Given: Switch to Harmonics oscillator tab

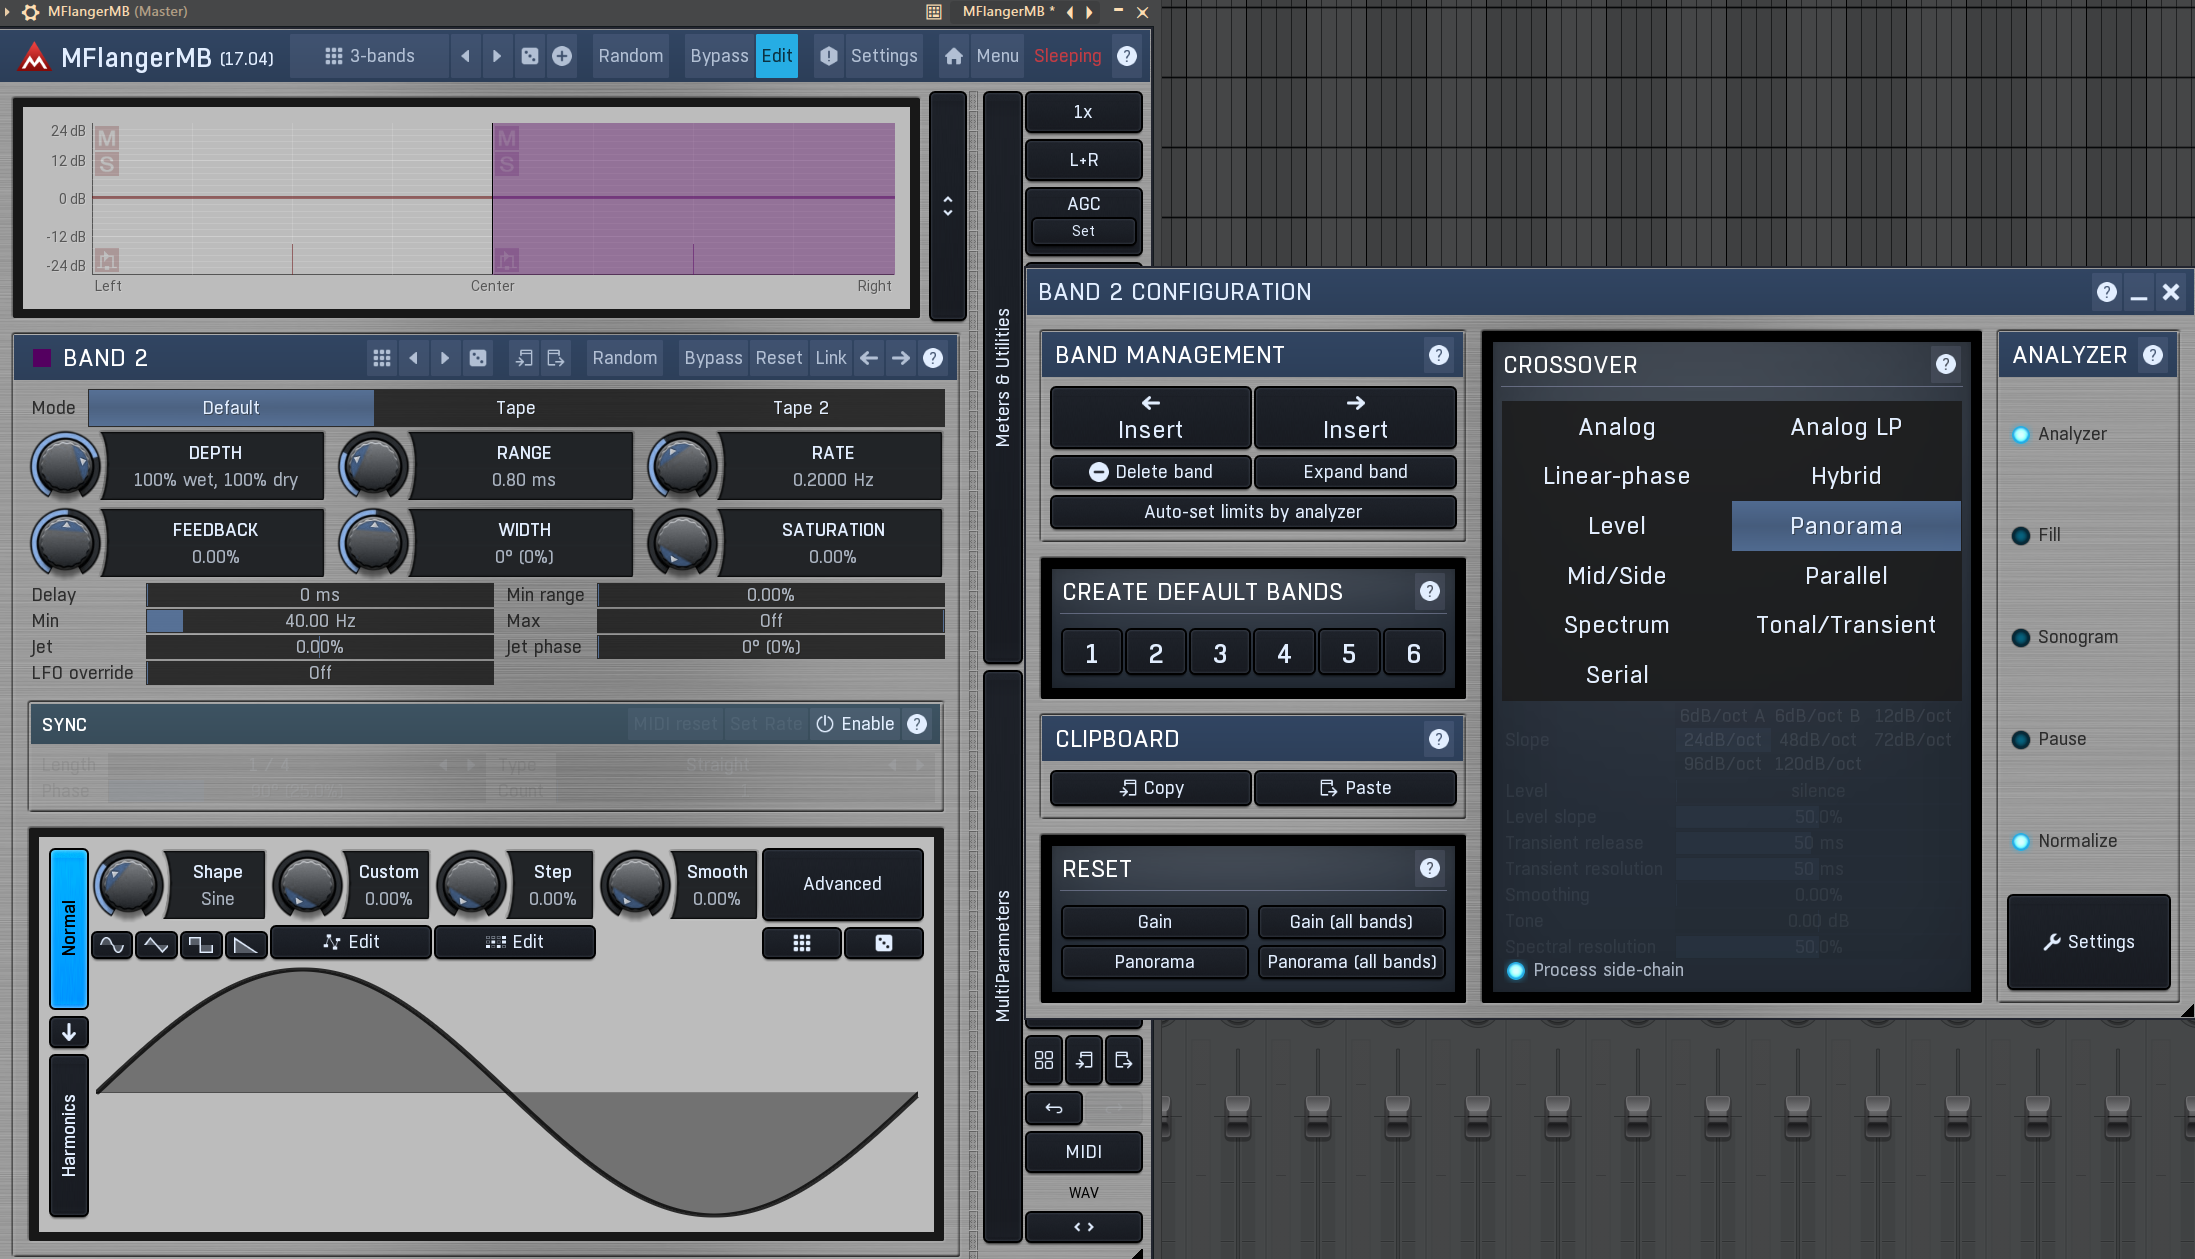Looking at the screenshot, I should 69,1136.
